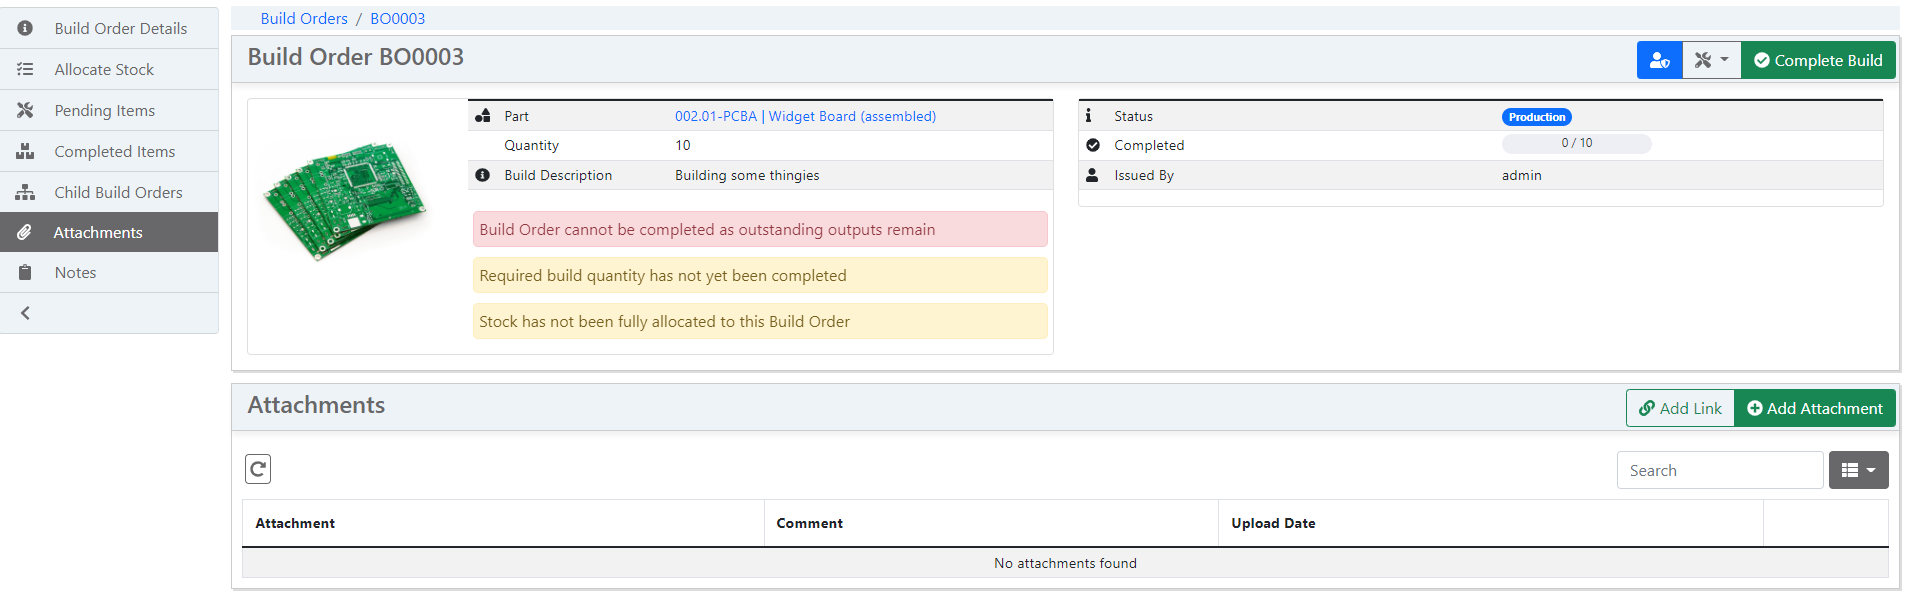
Task: Click the Allocate Stock list icon
Action: [x=25, y=69]
